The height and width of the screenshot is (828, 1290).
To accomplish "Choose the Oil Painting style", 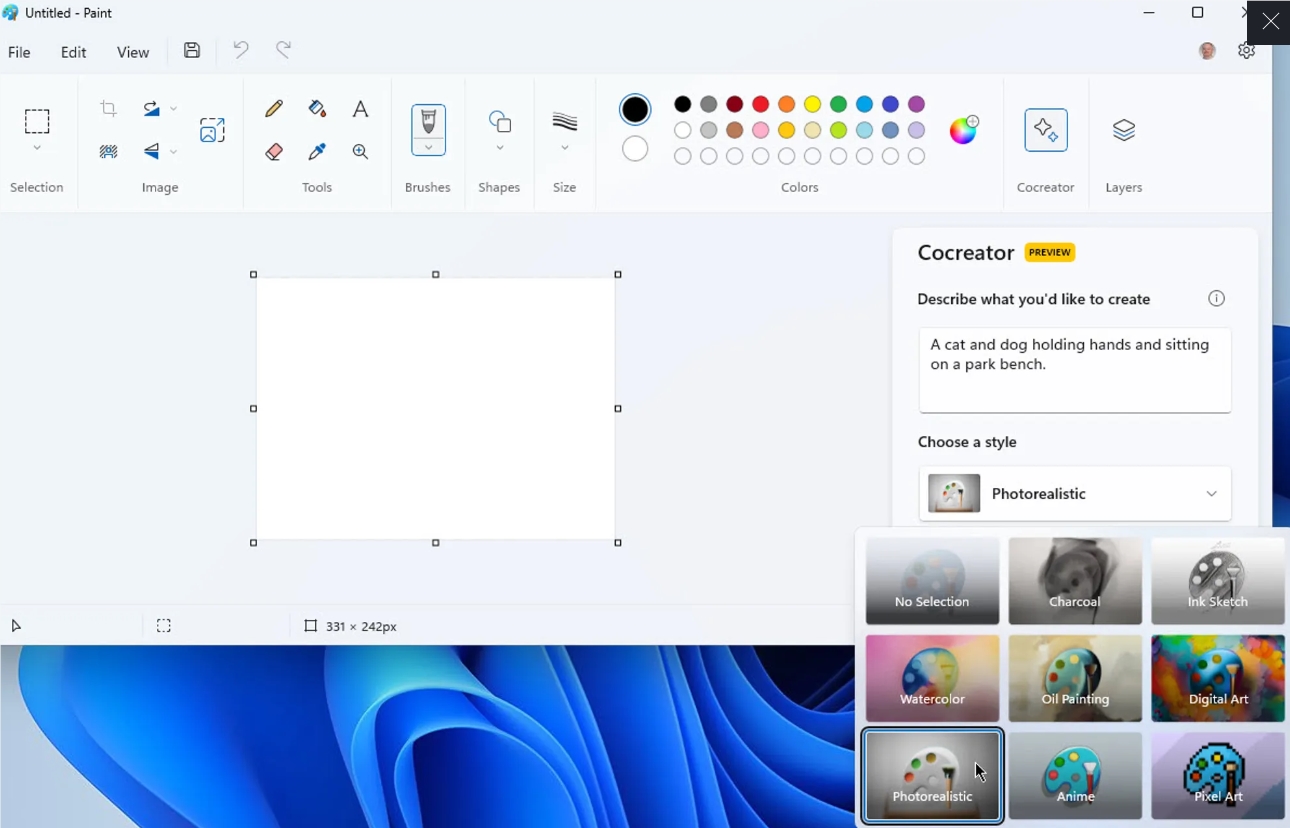I will (1075, 678).
